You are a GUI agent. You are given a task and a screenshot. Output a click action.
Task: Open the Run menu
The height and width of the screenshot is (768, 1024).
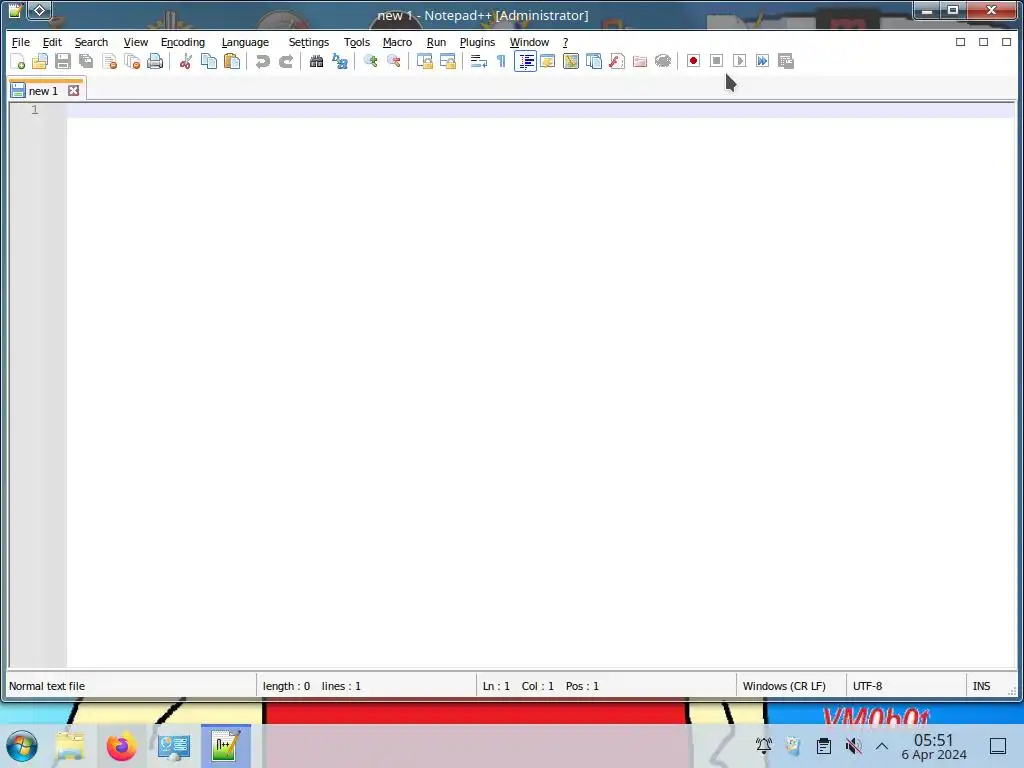click(436, 42)
